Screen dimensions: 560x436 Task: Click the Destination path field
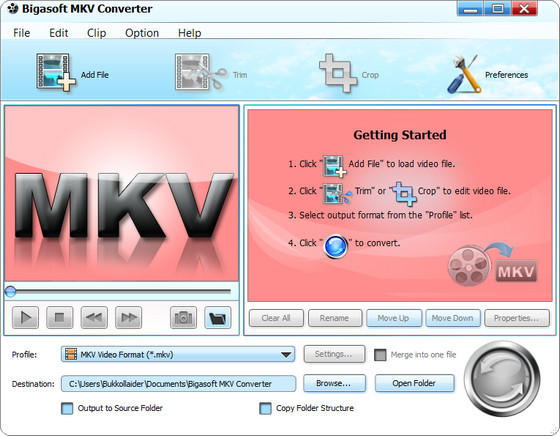click(178, 384)
